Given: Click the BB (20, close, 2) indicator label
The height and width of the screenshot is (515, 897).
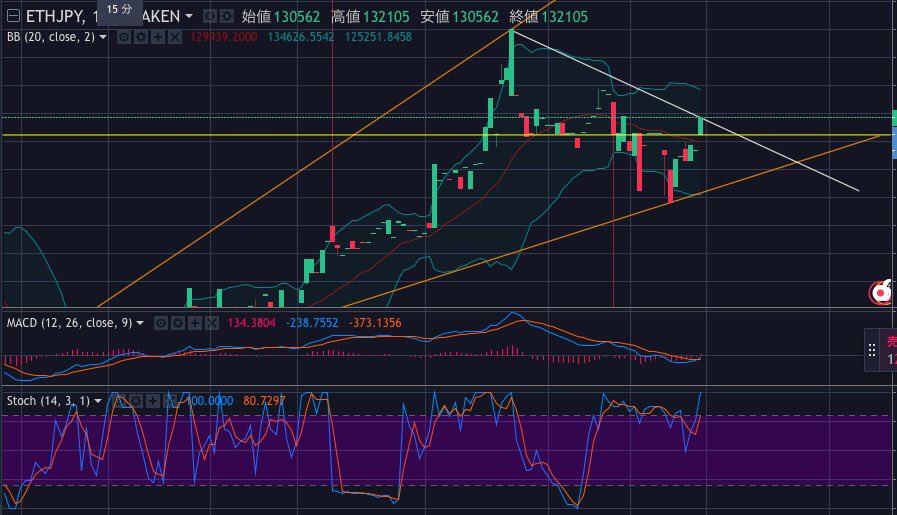Looking at the screenshot, I should [x=50, y=37].
